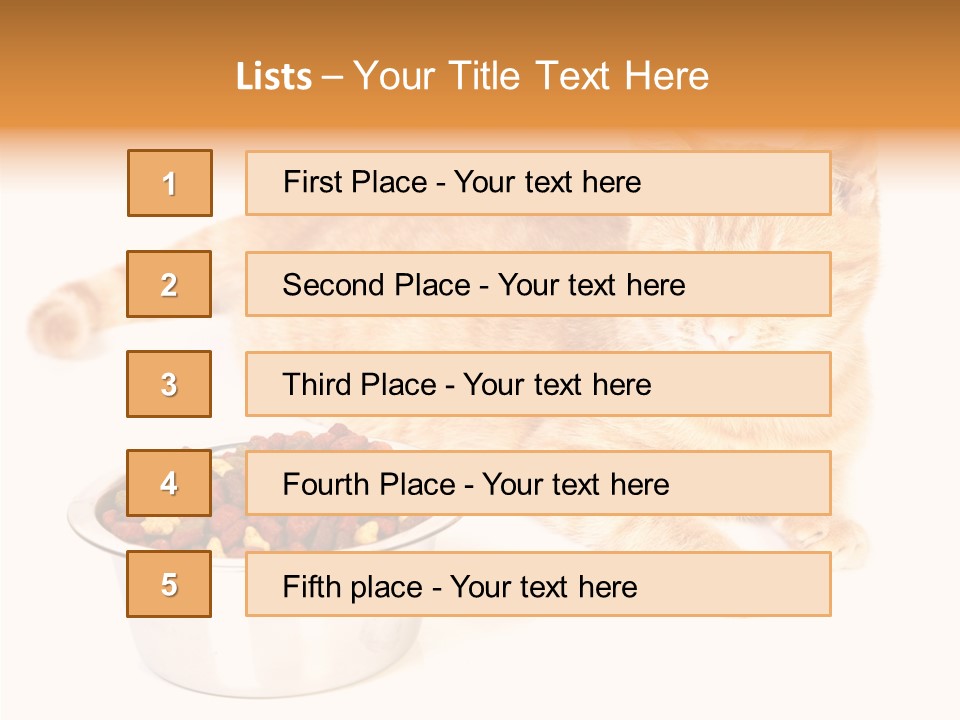Click the number 3 box

169,384
